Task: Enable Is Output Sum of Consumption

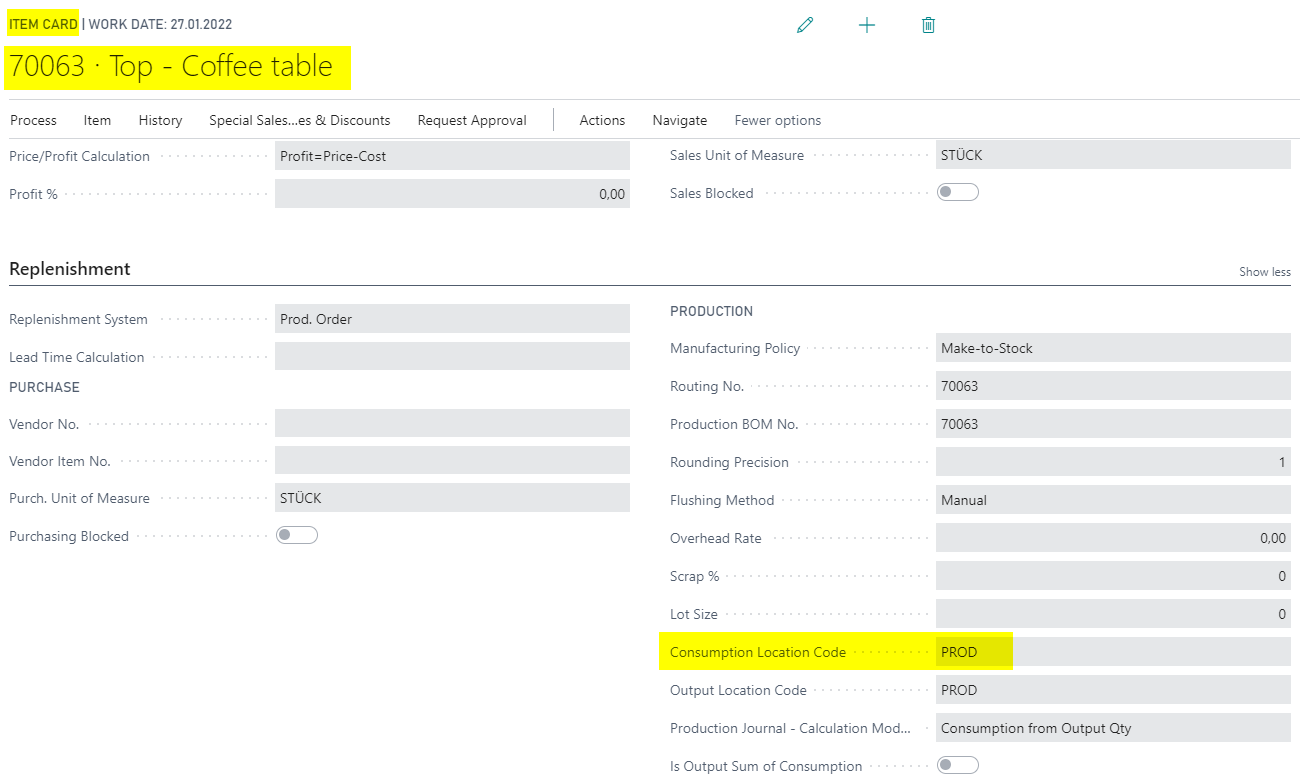Action: click(957, 765)
